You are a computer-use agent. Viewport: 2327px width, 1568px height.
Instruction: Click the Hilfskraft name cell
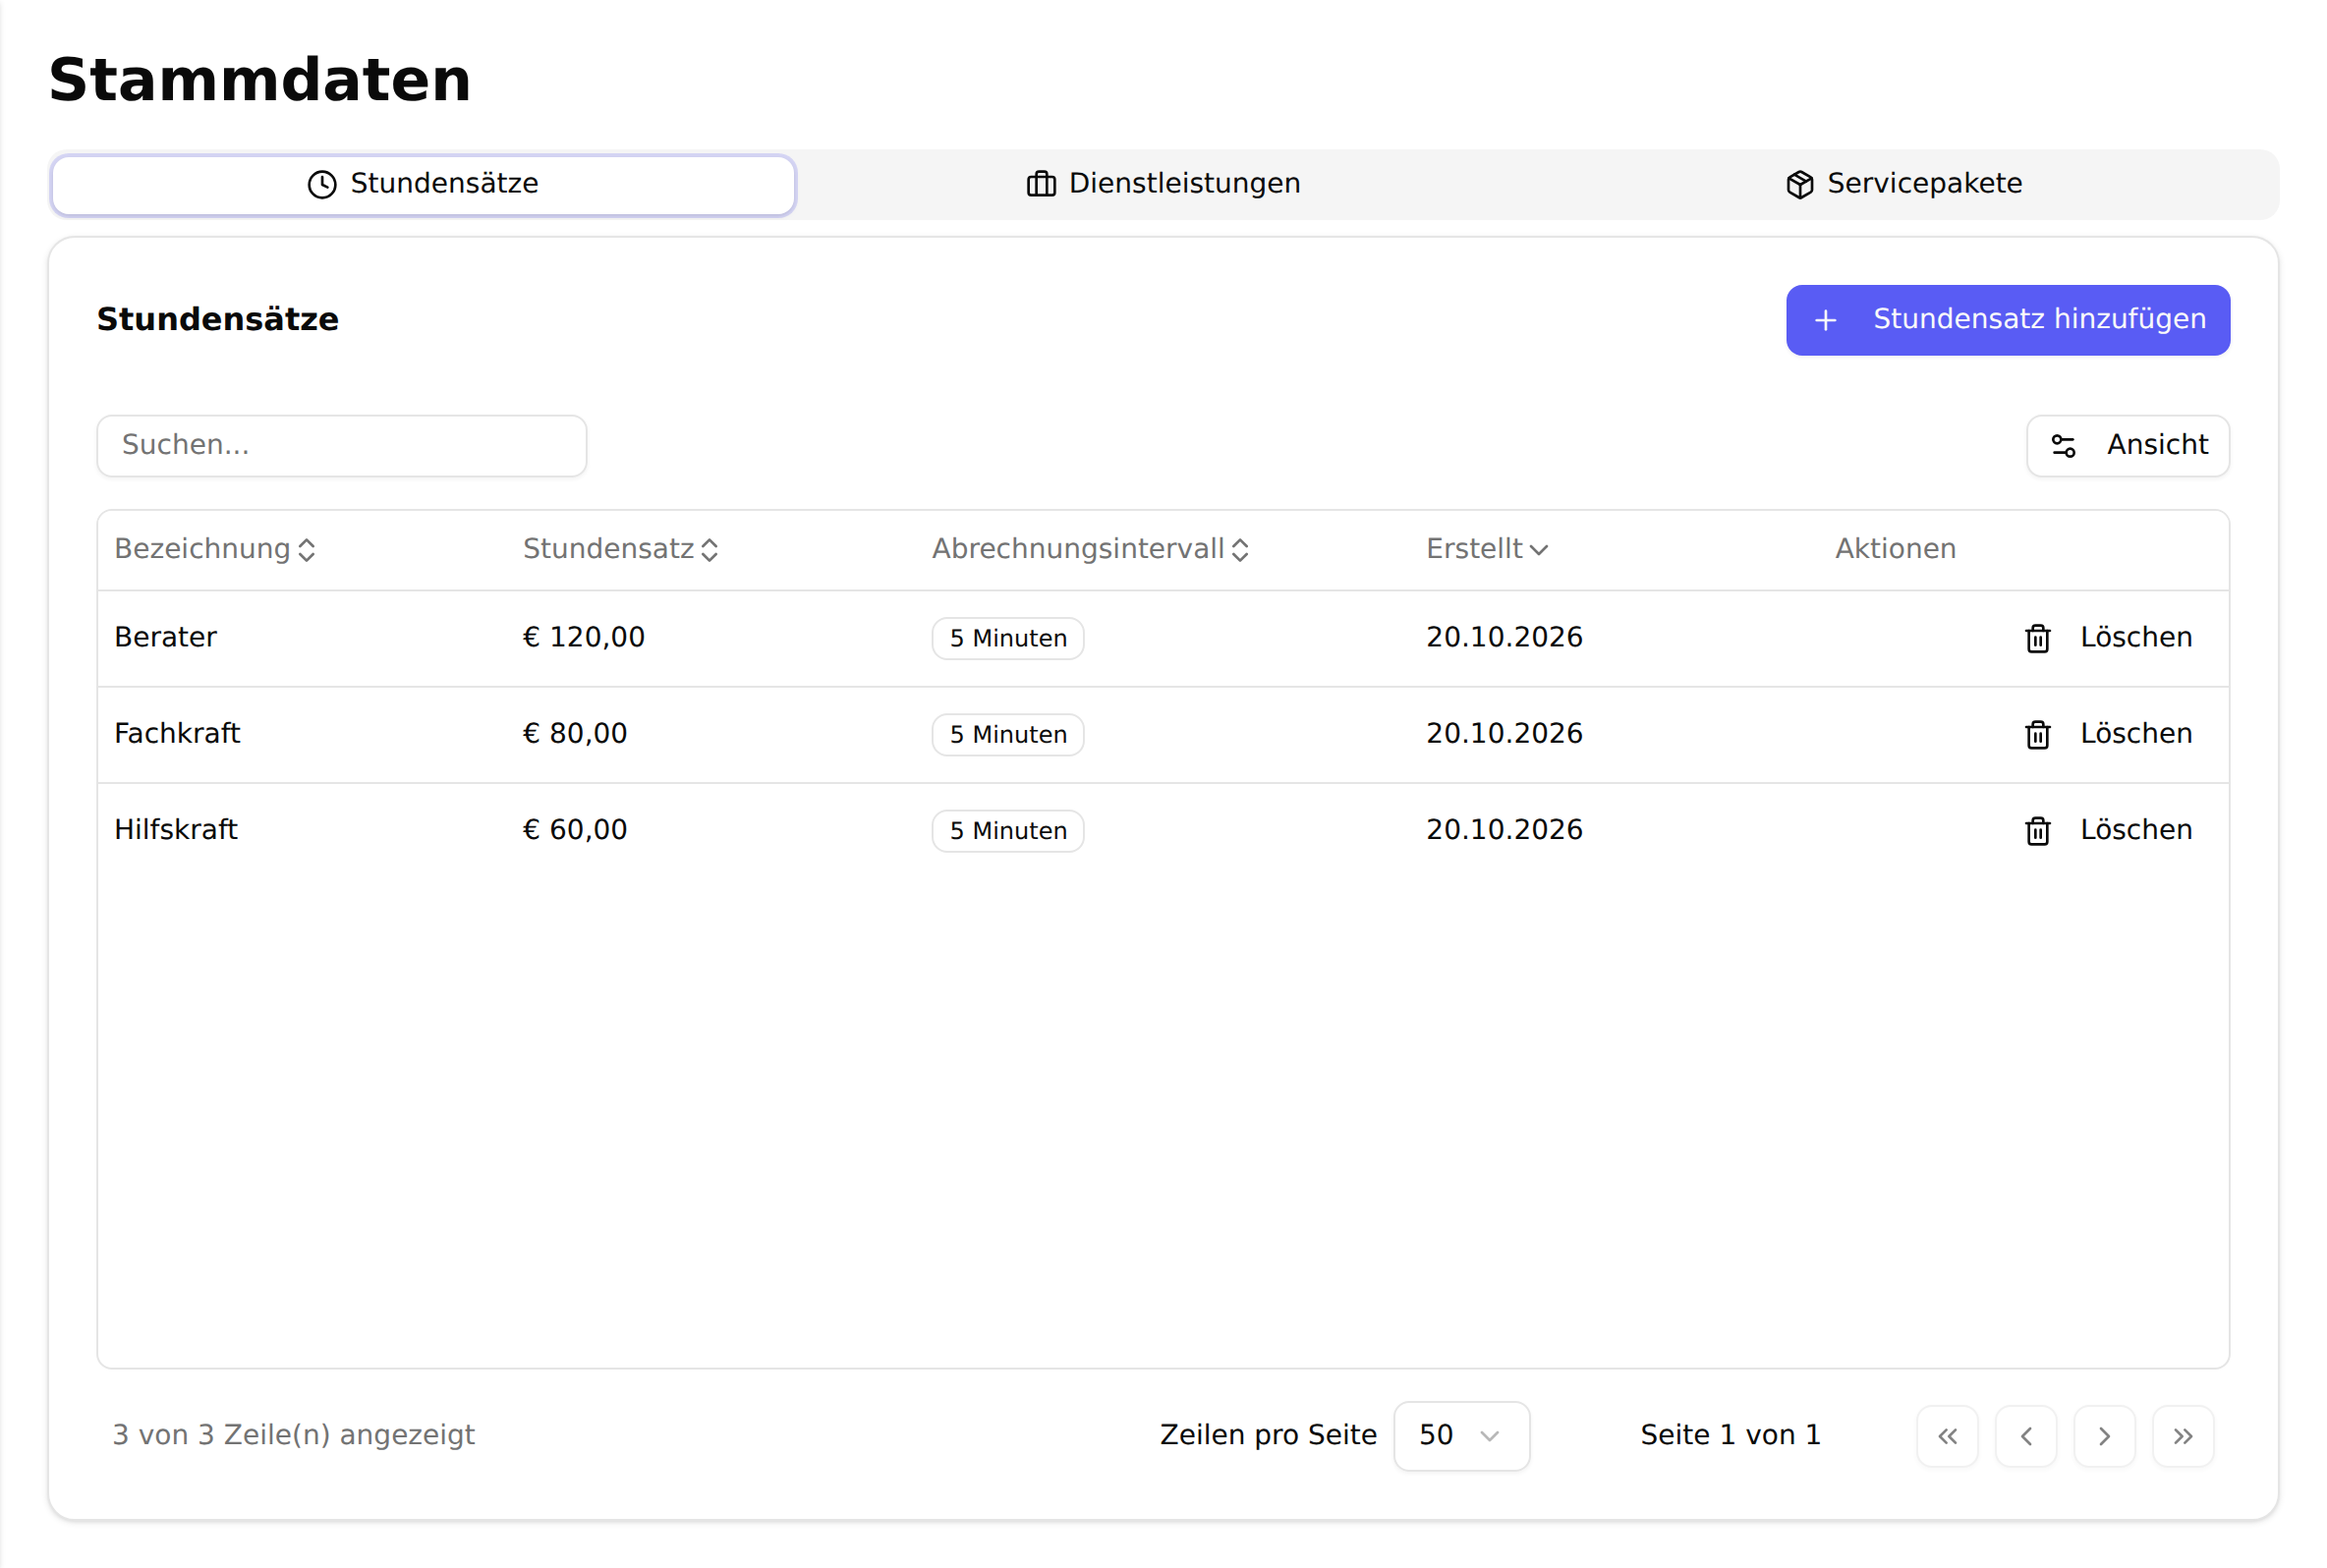[176, 830]
